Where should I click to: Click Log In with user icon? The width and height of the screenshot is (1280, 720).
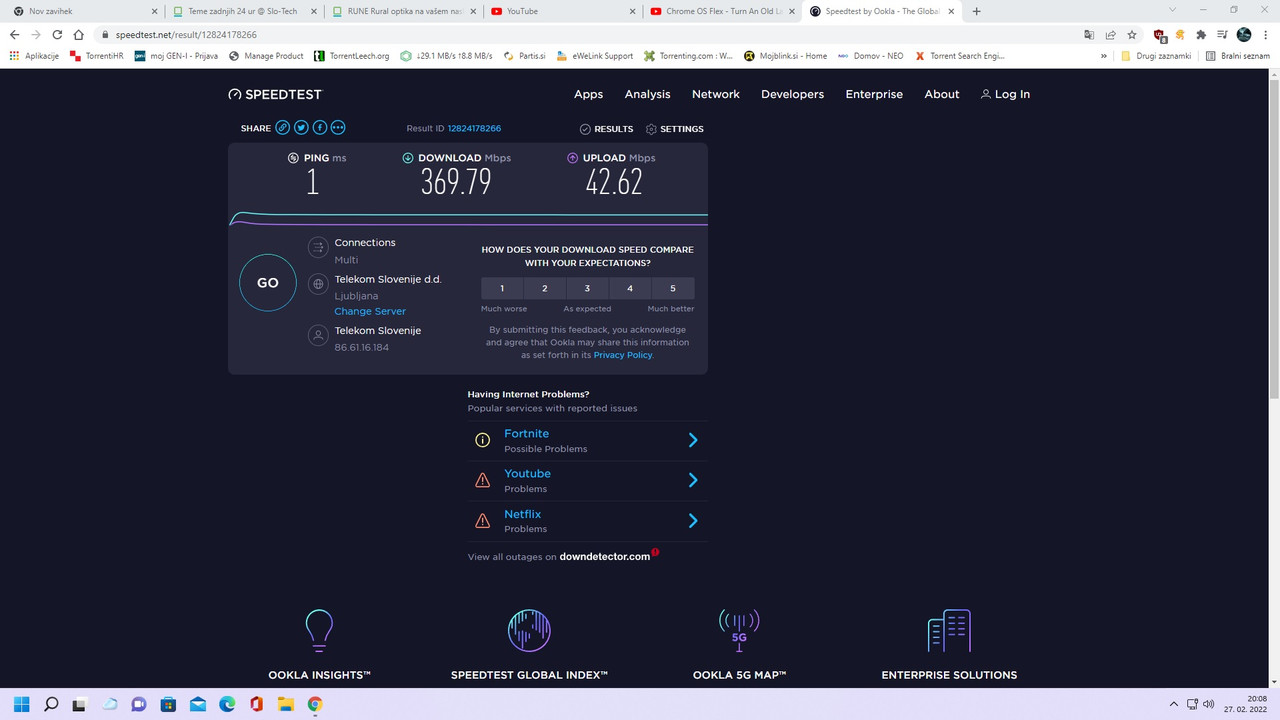(1005, 94)
